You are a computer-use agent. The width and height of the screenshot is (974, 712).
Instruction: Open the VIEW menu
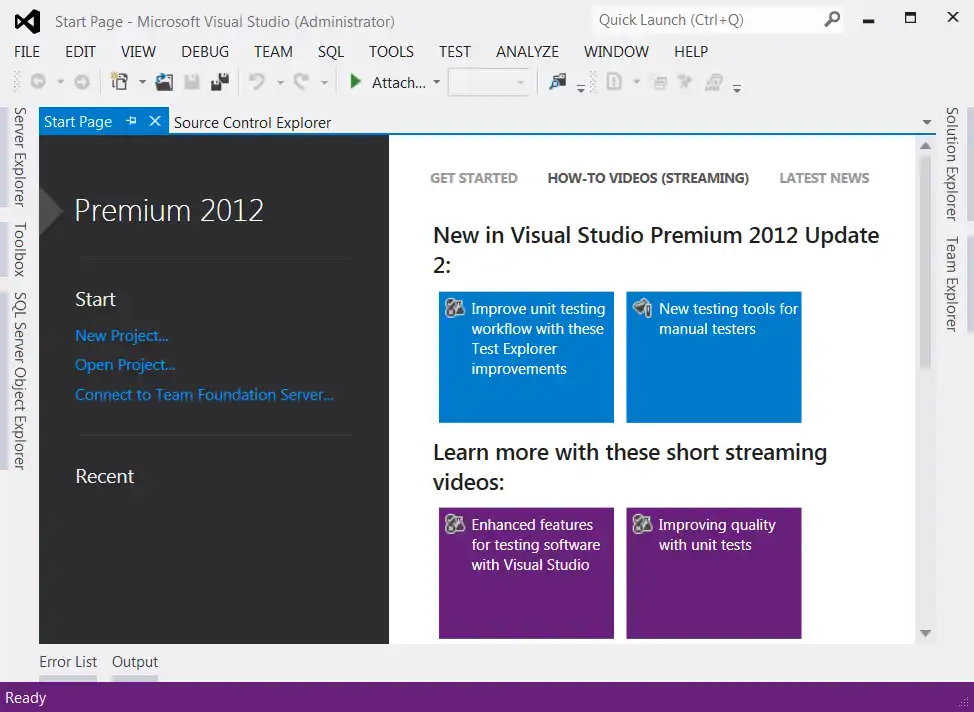coord(138,52)
